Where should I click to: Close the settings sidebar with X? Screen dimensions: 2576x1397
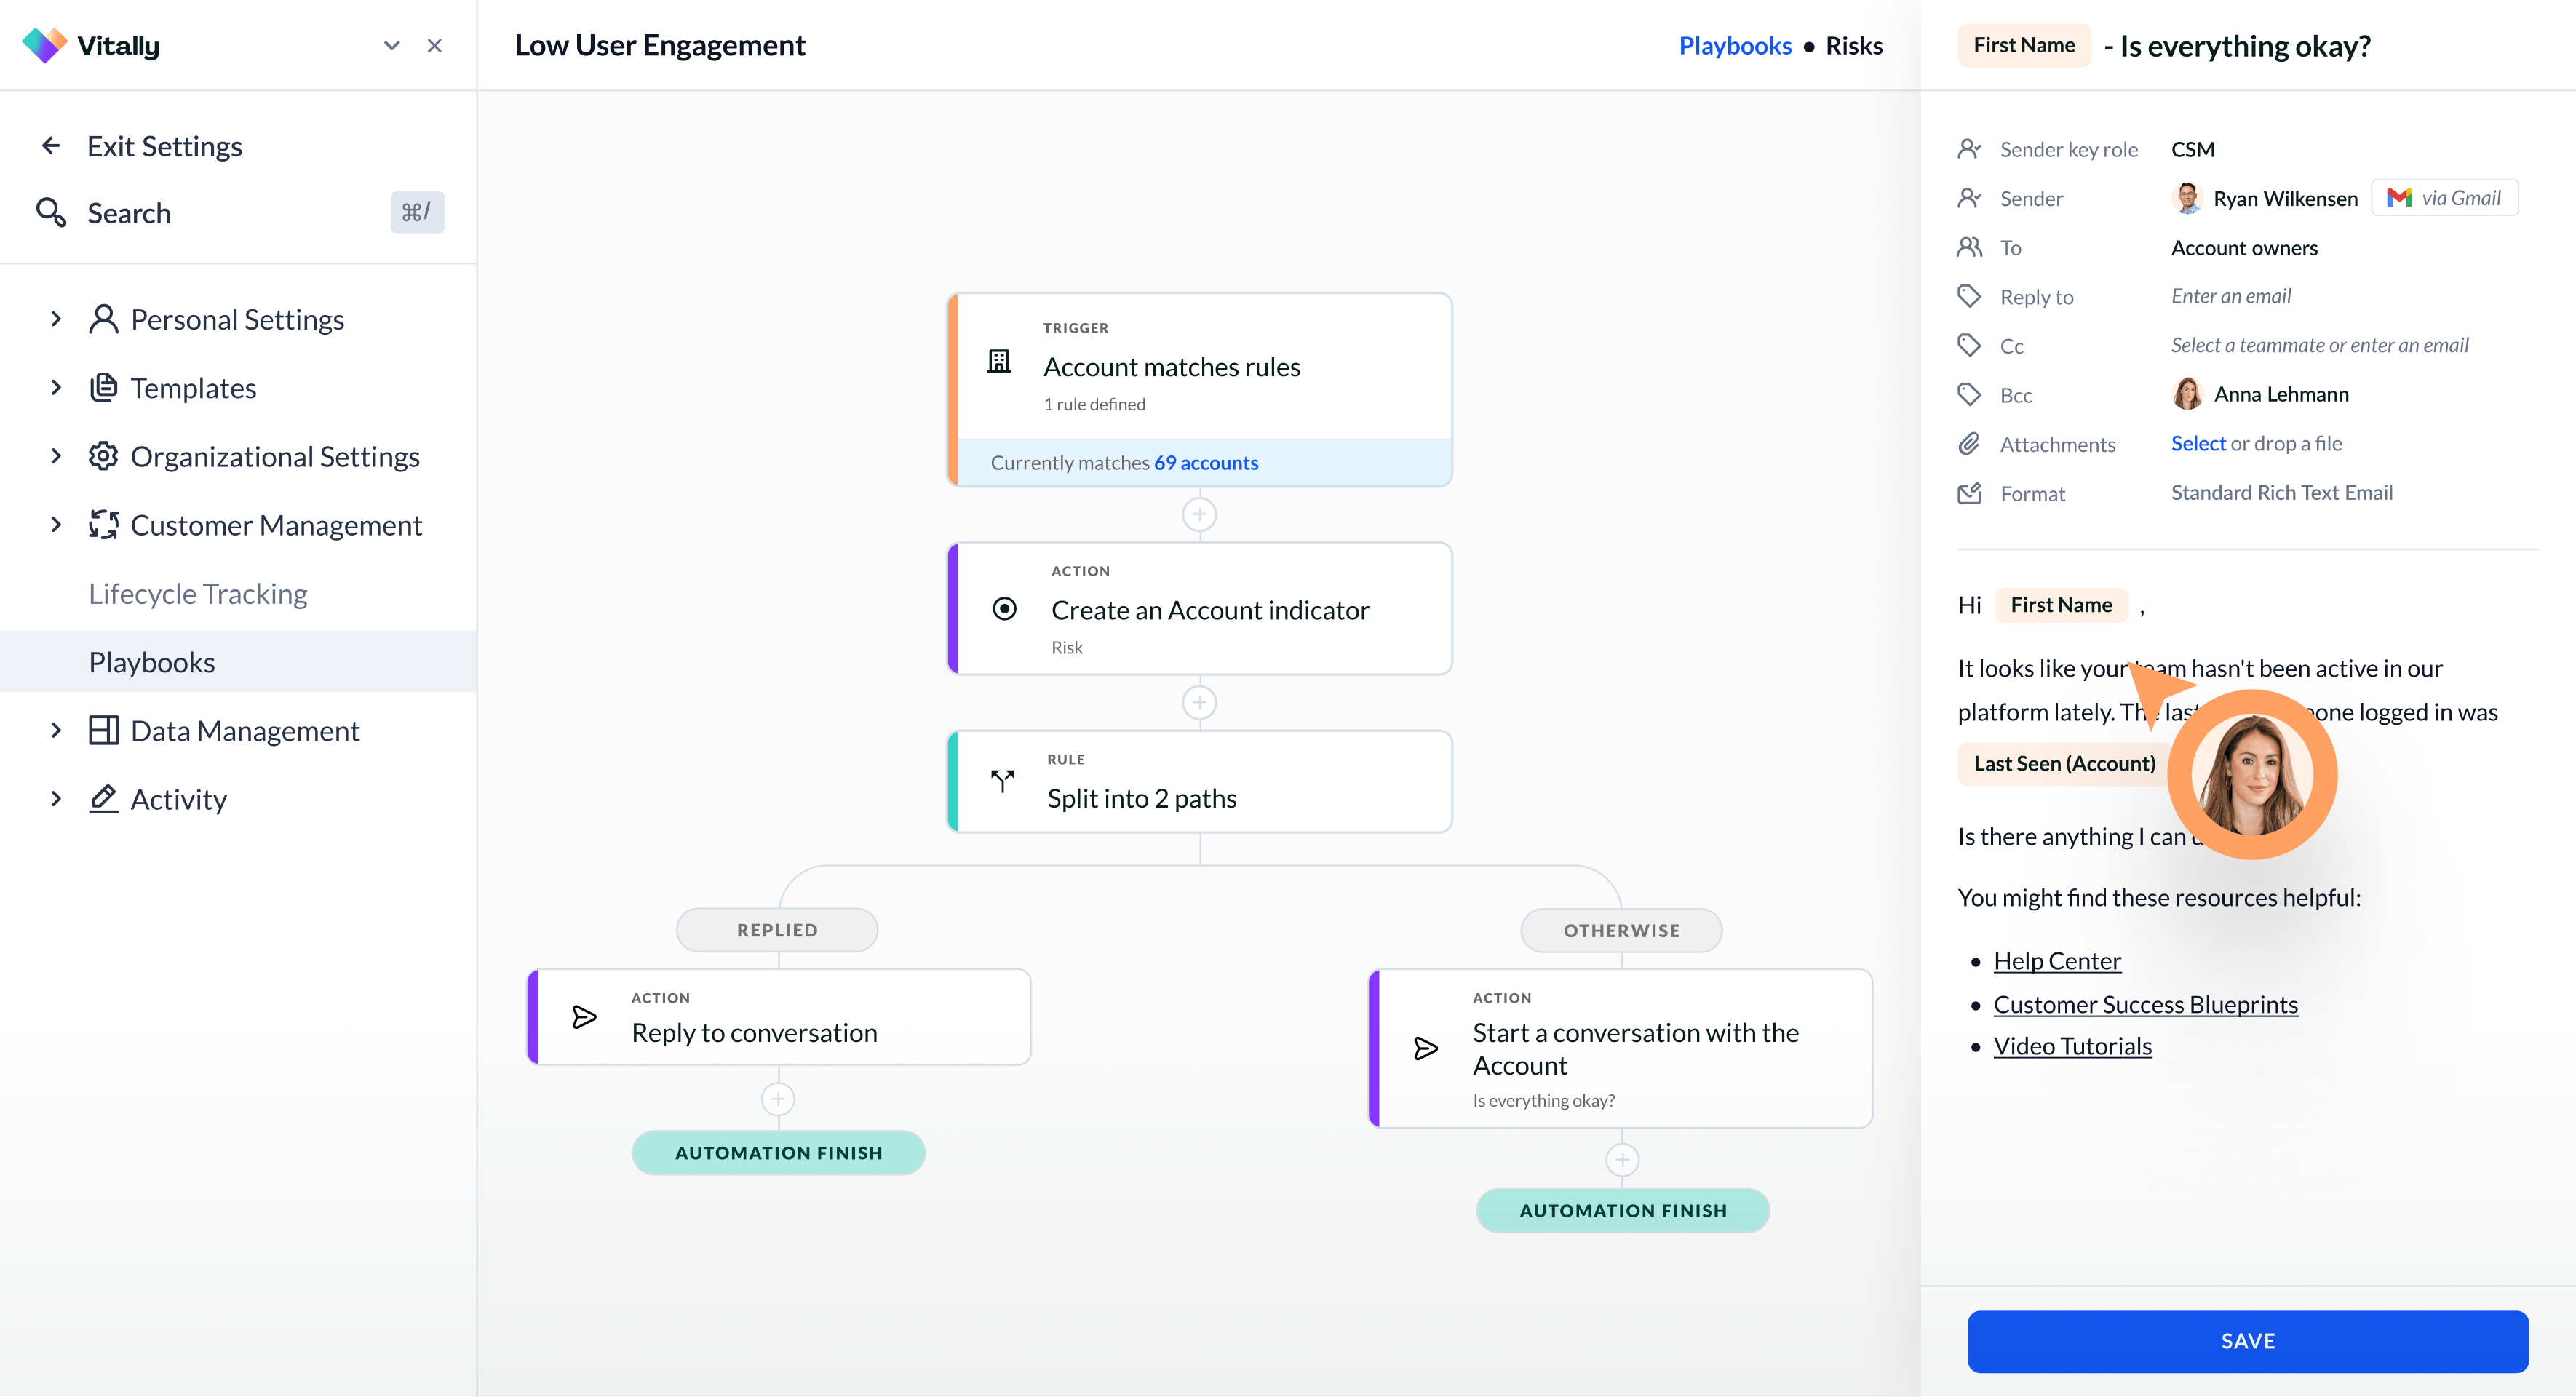[x=435, y=46]
